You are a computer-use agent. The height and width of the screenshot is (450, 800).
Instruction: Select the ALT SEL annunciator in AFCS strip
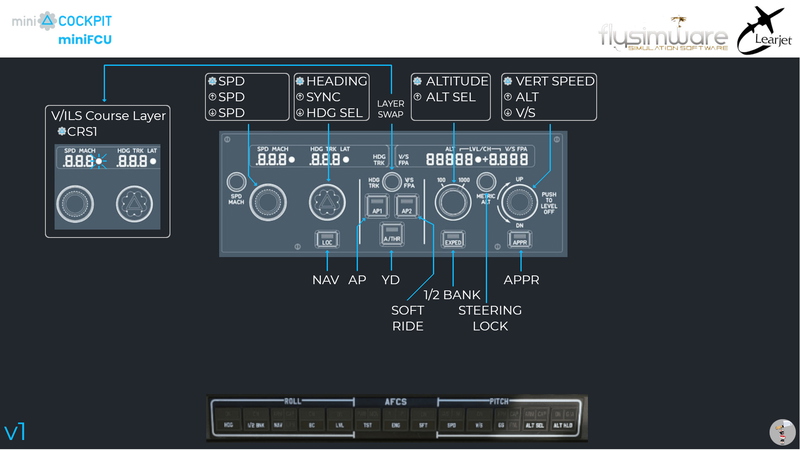pyautogui.click(x=536, y=424)
